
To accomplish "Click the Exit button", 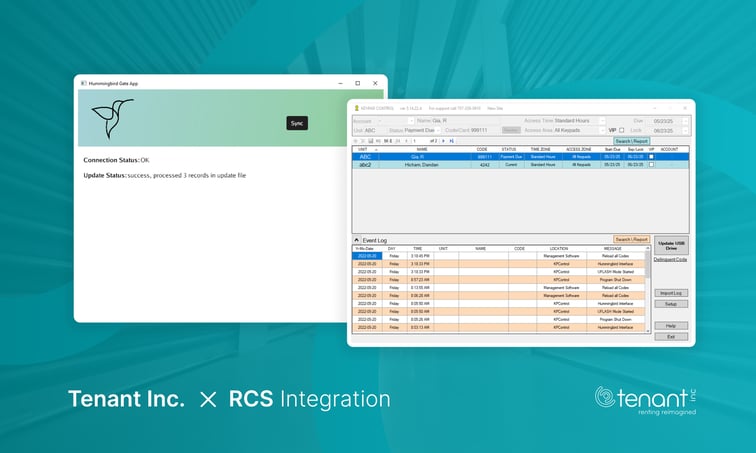I will tap(671, 337).
